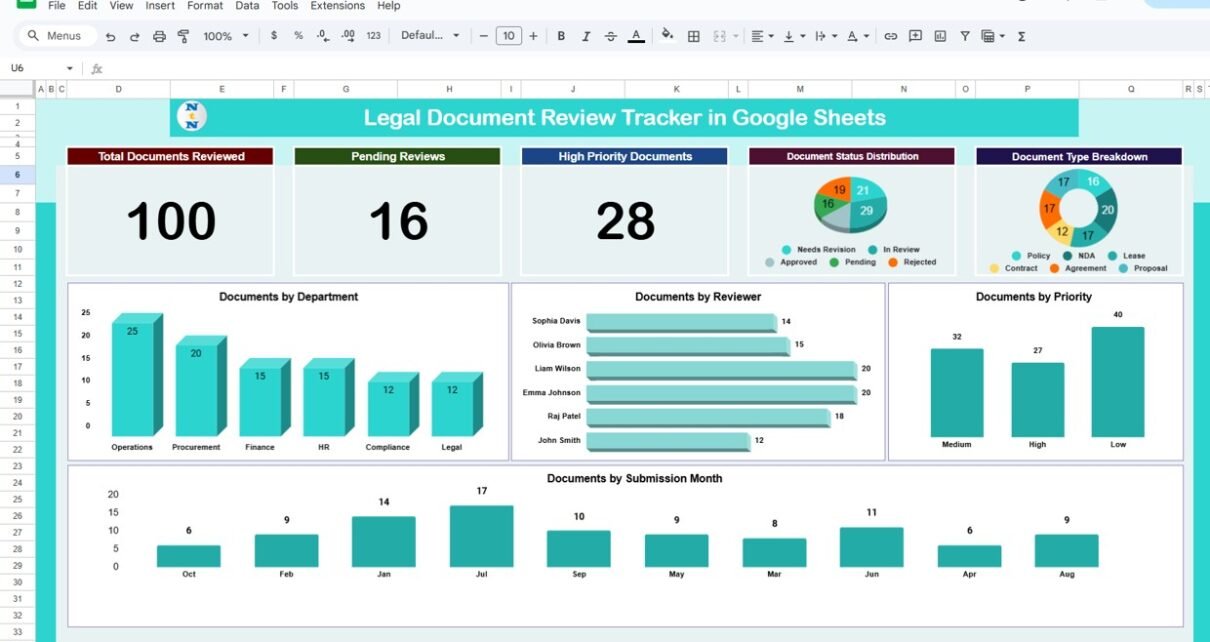Image resolution: width=1210 pixels, height=642 pixels.
Task: Open the 100% zoom dropdown
Action: coord(226,36)
